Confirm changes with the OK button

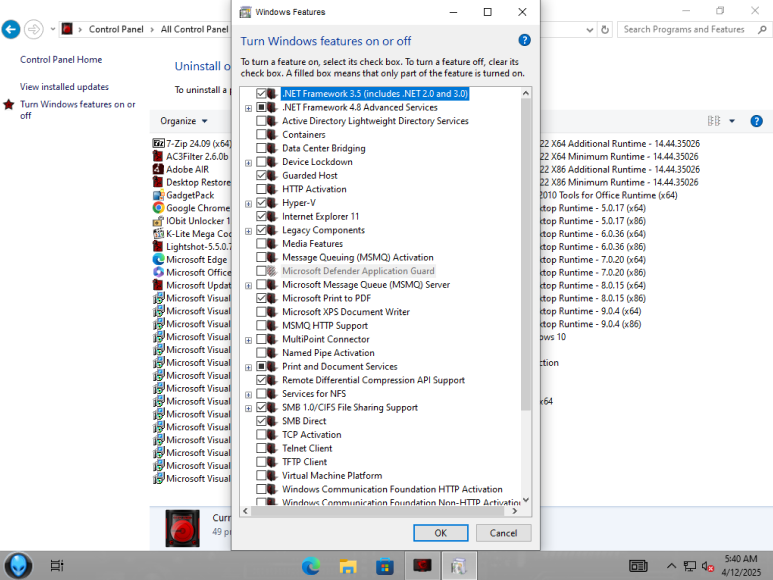(x=440, y=533)
